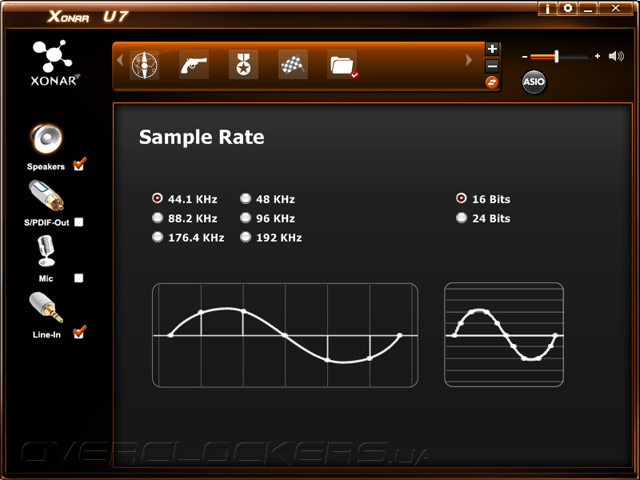Add a profile with the plus button
The width and height of the screenshot is (640, 480).
492,49
